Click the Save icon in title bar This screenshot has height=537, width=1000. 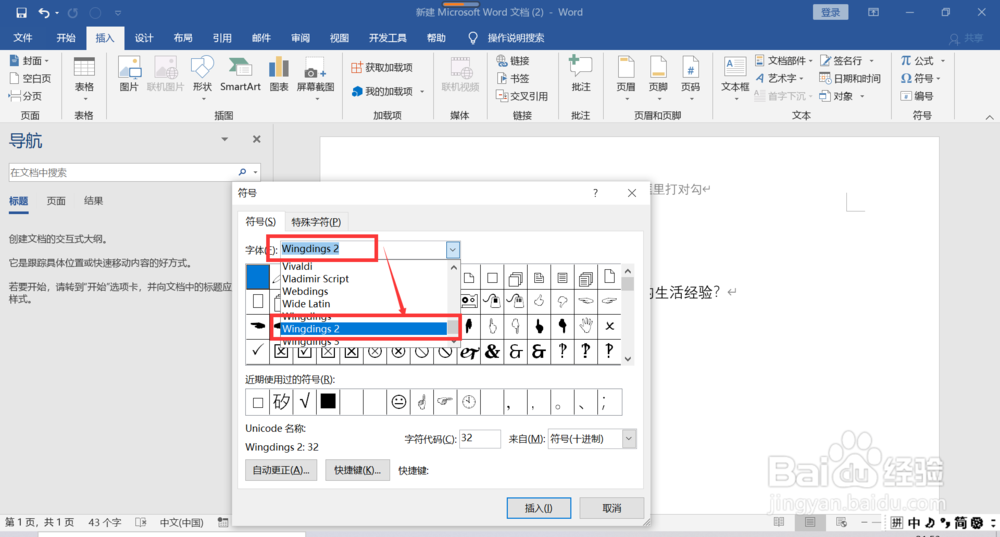click(x=21, y=13)
